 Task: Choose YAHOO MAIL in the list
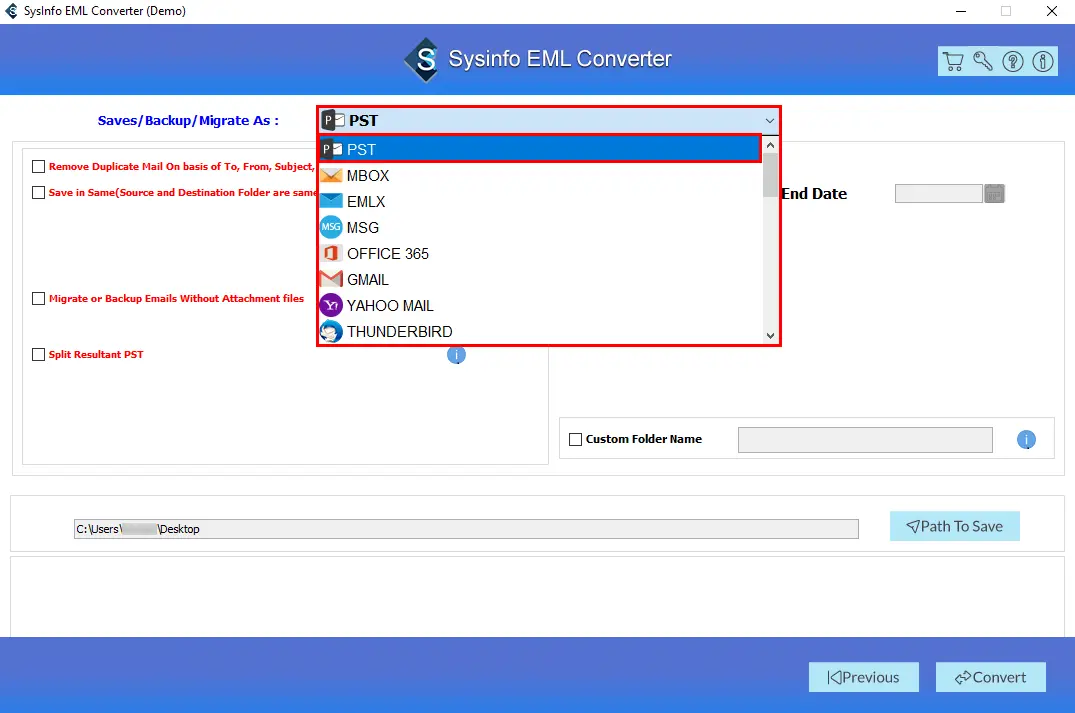[540, 306]
